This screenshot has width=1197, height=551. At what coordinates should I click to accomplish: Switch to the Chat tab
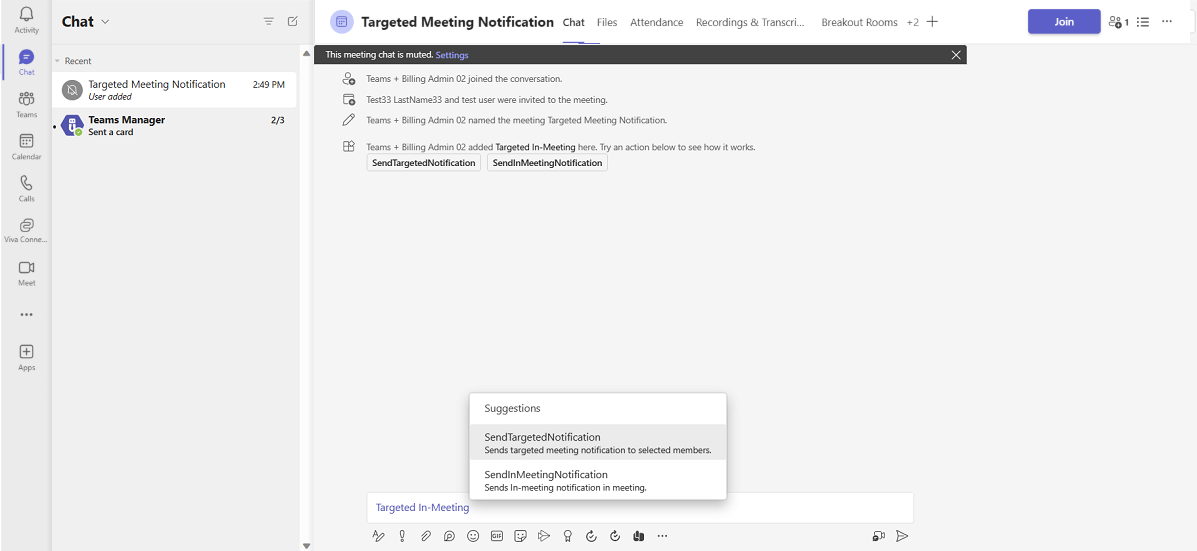coord(573,22)
